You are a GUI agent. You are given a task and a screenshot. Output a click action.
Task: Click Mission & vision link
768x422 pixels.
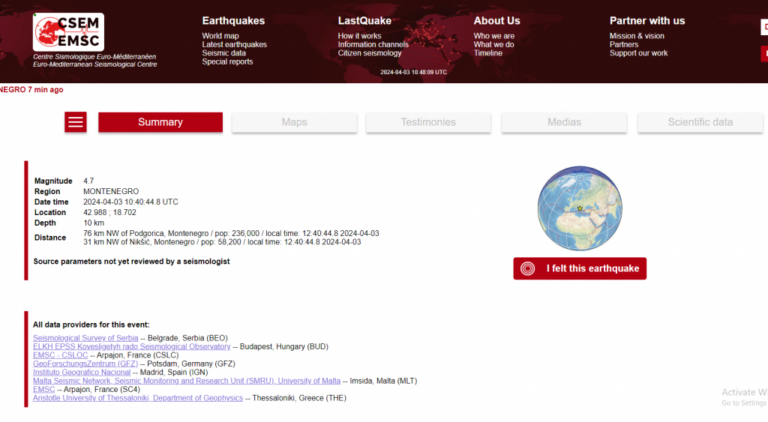tap(636, 36)
